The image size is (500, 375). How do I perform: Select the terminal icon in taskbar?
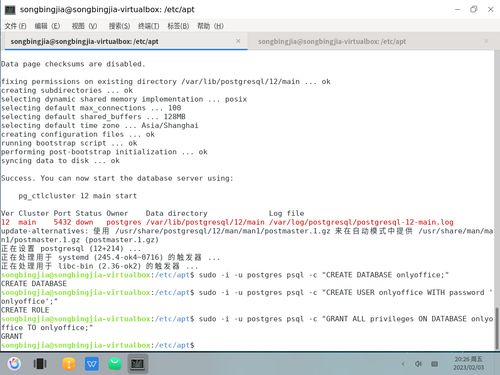137,364
